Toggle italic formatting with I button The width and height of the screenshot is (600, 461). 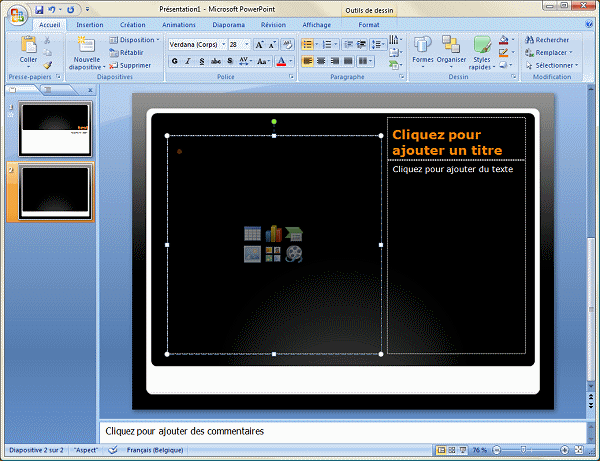[x=188, y=61]
